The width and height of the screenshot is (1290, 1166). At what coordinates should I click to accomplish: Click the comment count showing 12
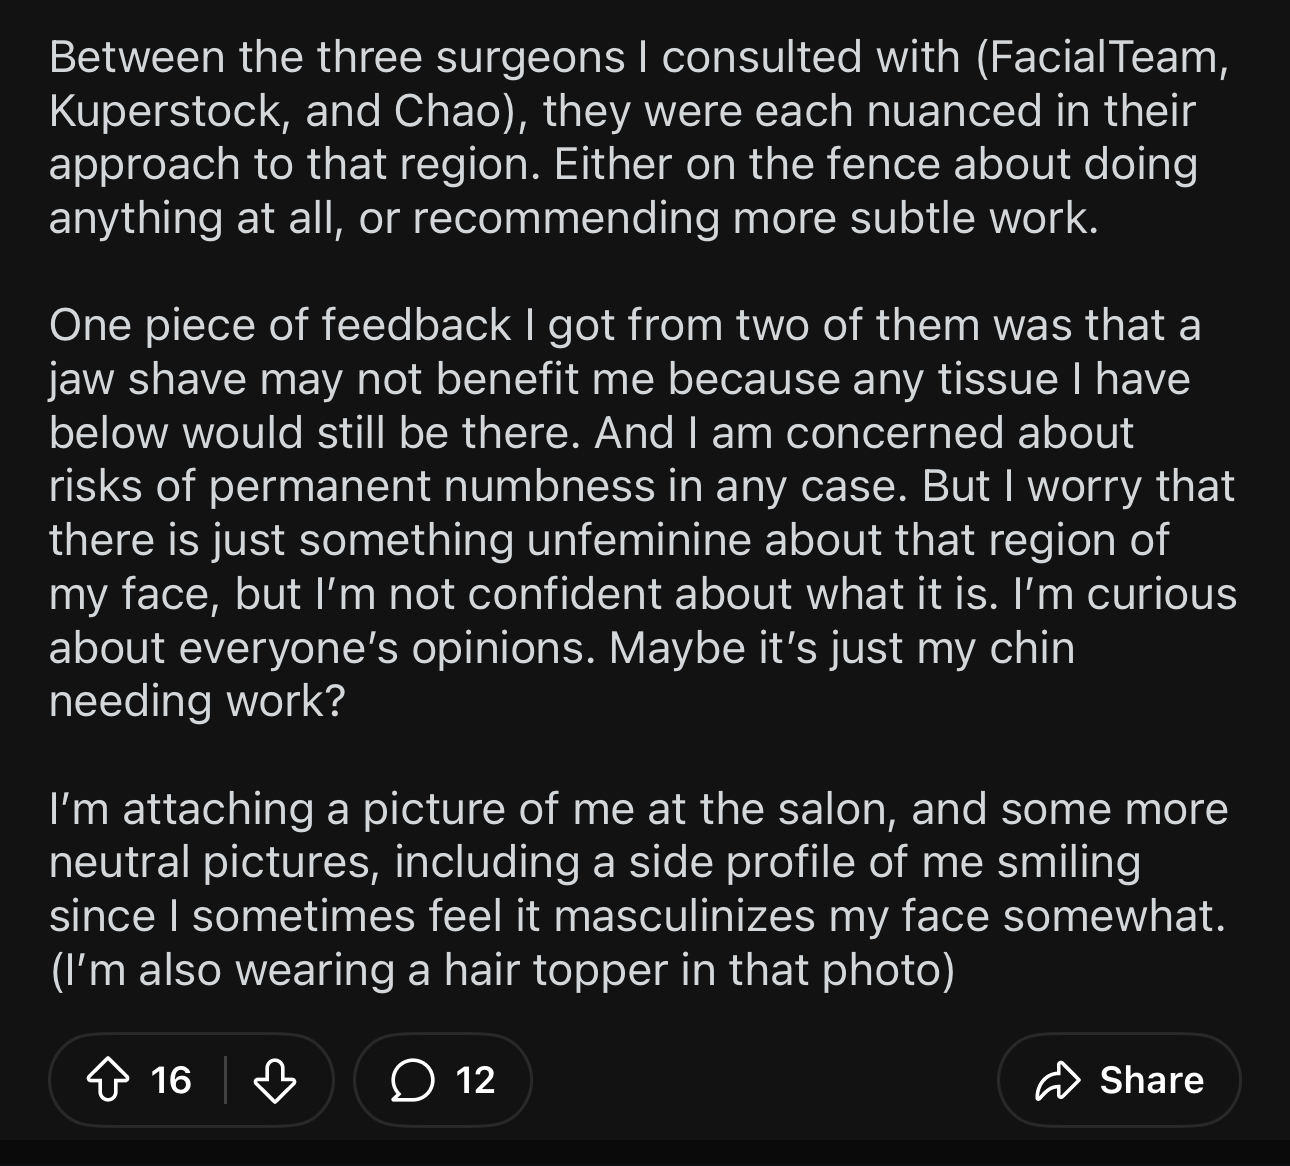pyautogui.click(x=475, y=1080)
